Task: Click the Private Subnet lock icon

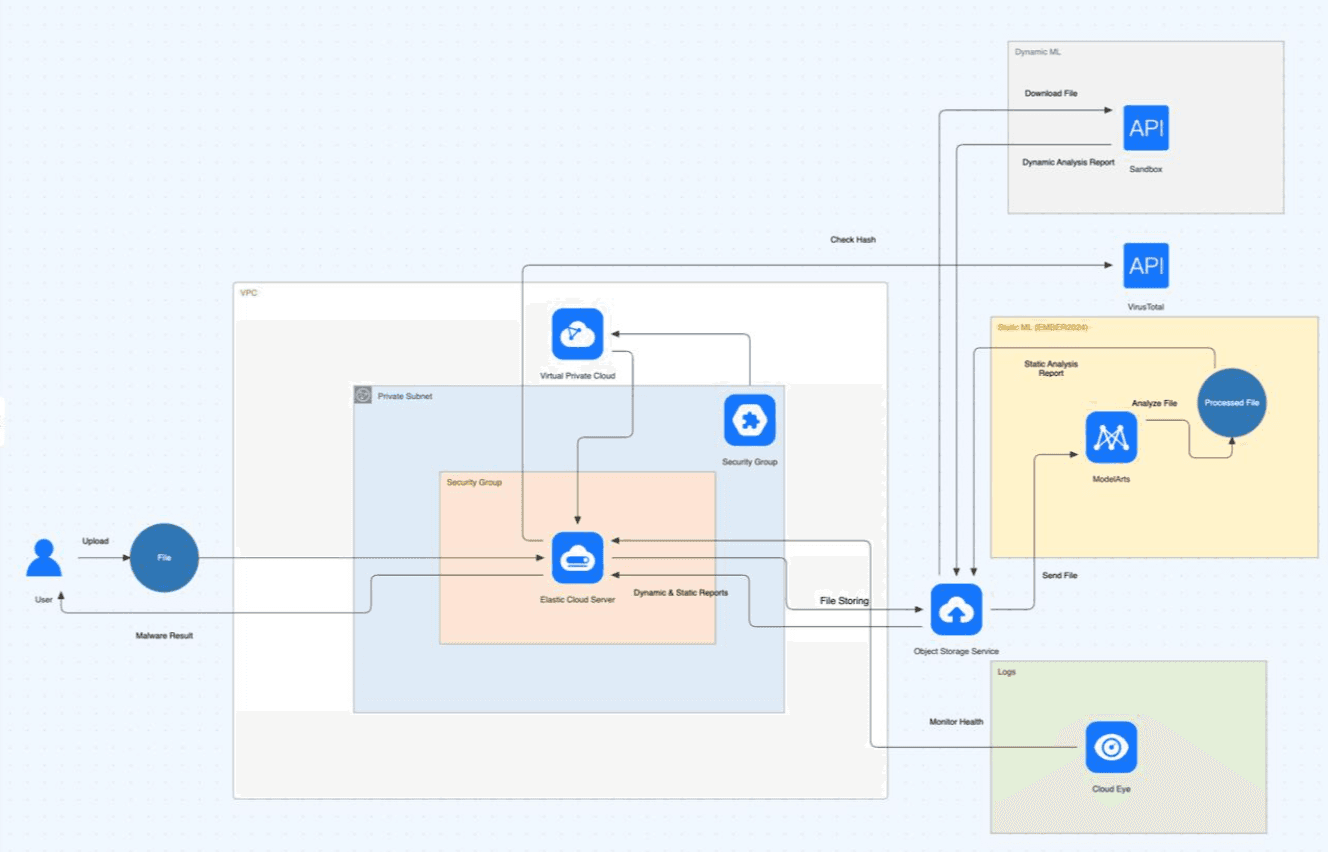Action: 363,395
